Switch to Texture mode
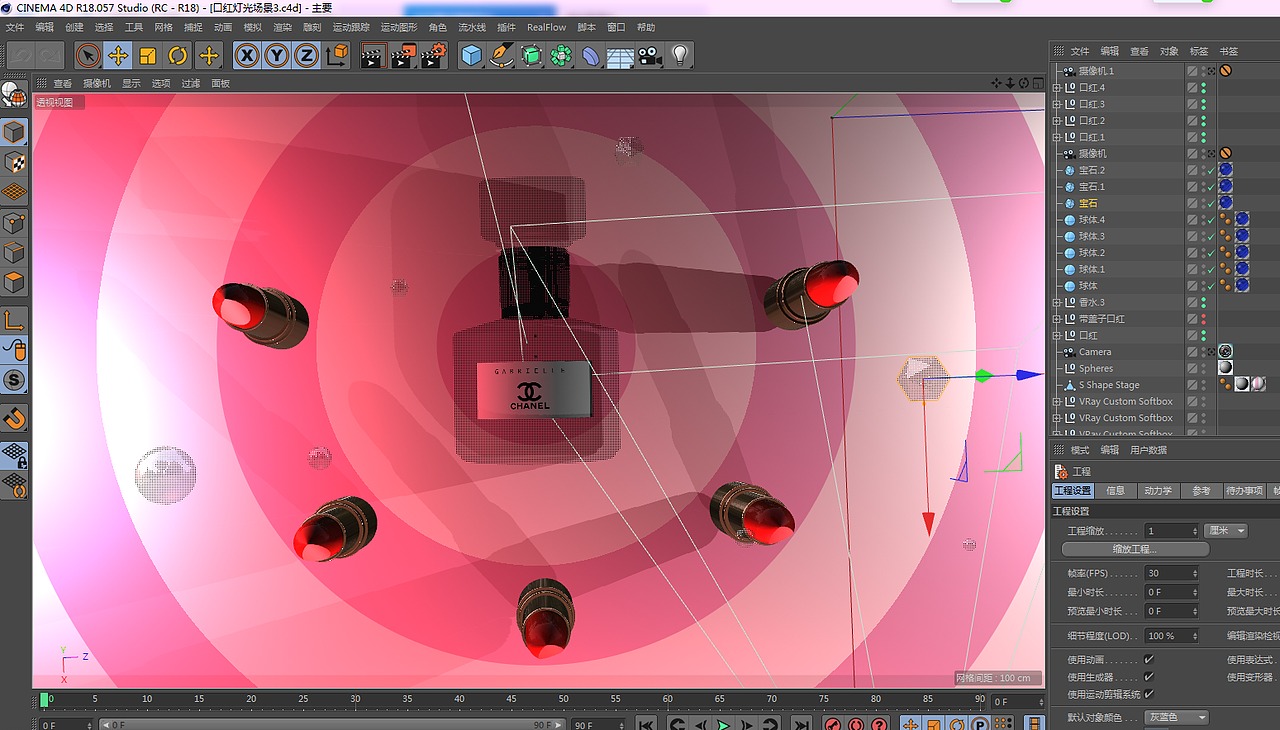Image resolution: width=1280 pixels, height=730 pixels. [x=14, y=162]
